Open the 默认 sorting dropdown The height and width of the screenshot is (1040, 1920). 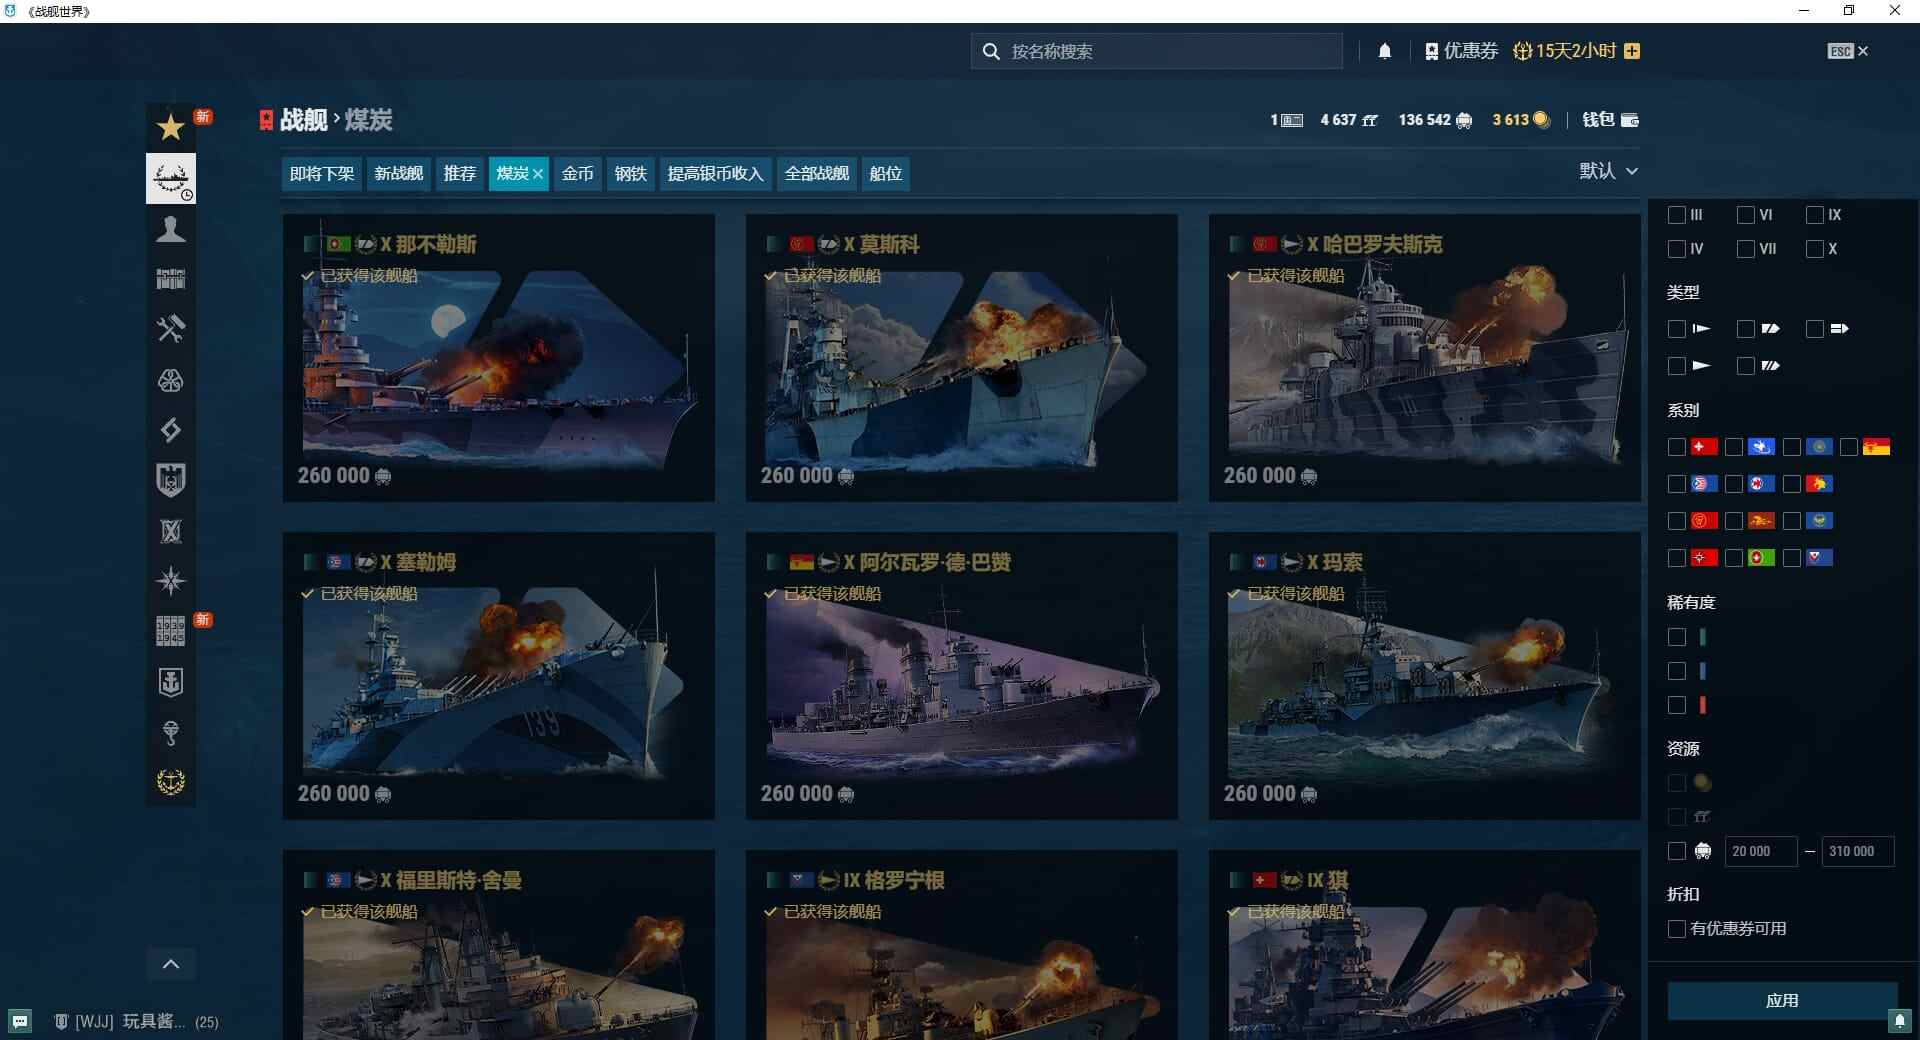(x=1609, y=171)
